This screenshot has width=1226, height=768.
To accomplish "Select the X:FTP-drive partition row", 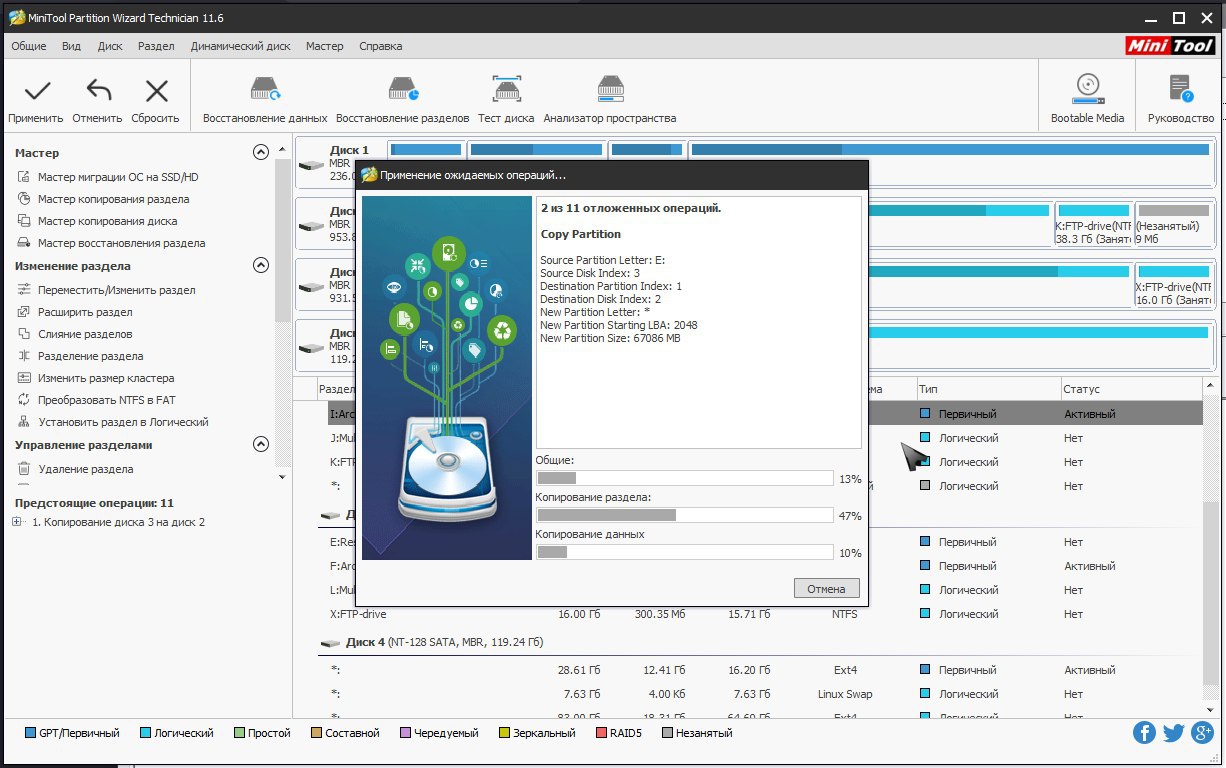I will pyautogui.click(x=760, y=614).
